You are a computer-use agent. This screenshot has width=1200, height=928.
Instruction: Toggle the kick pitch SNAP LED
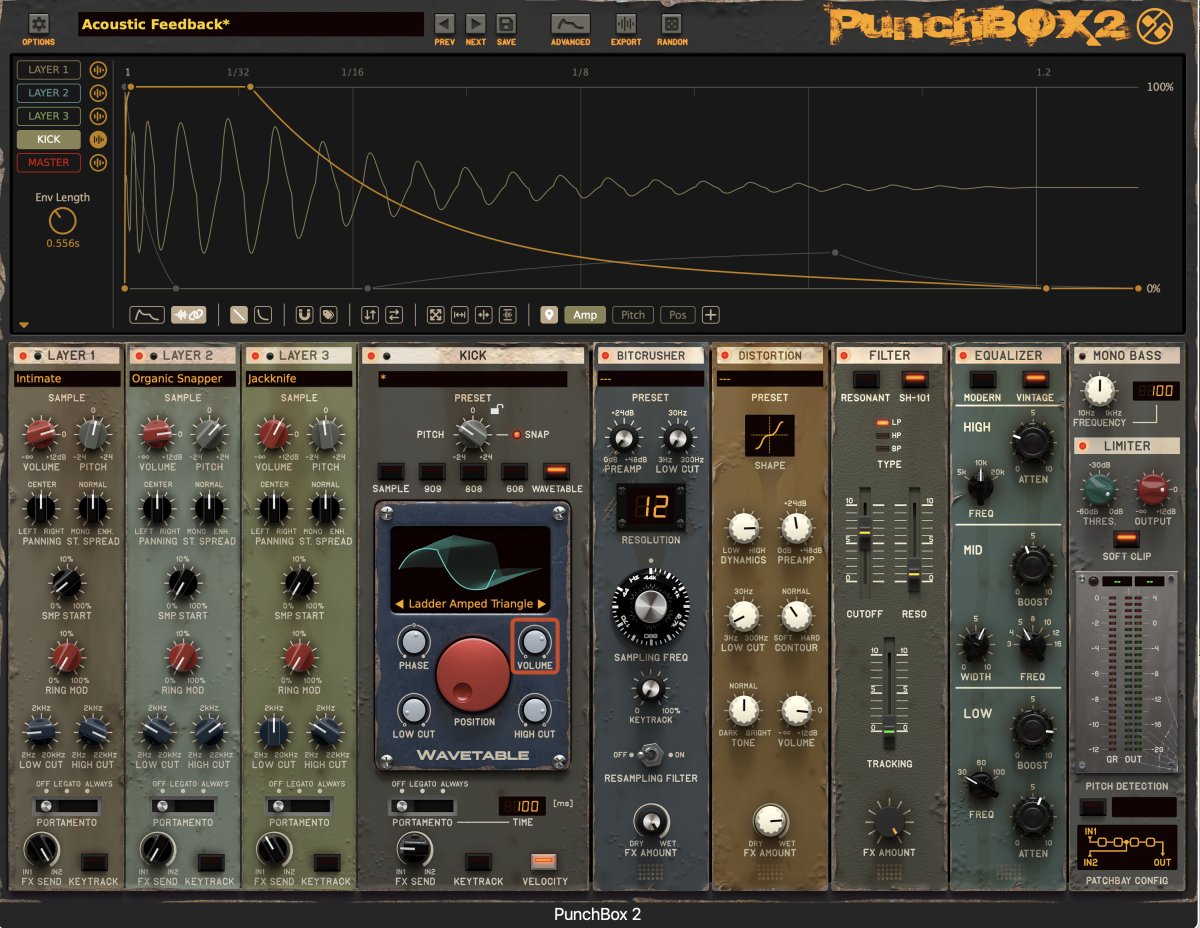click(x=517, y=435)
